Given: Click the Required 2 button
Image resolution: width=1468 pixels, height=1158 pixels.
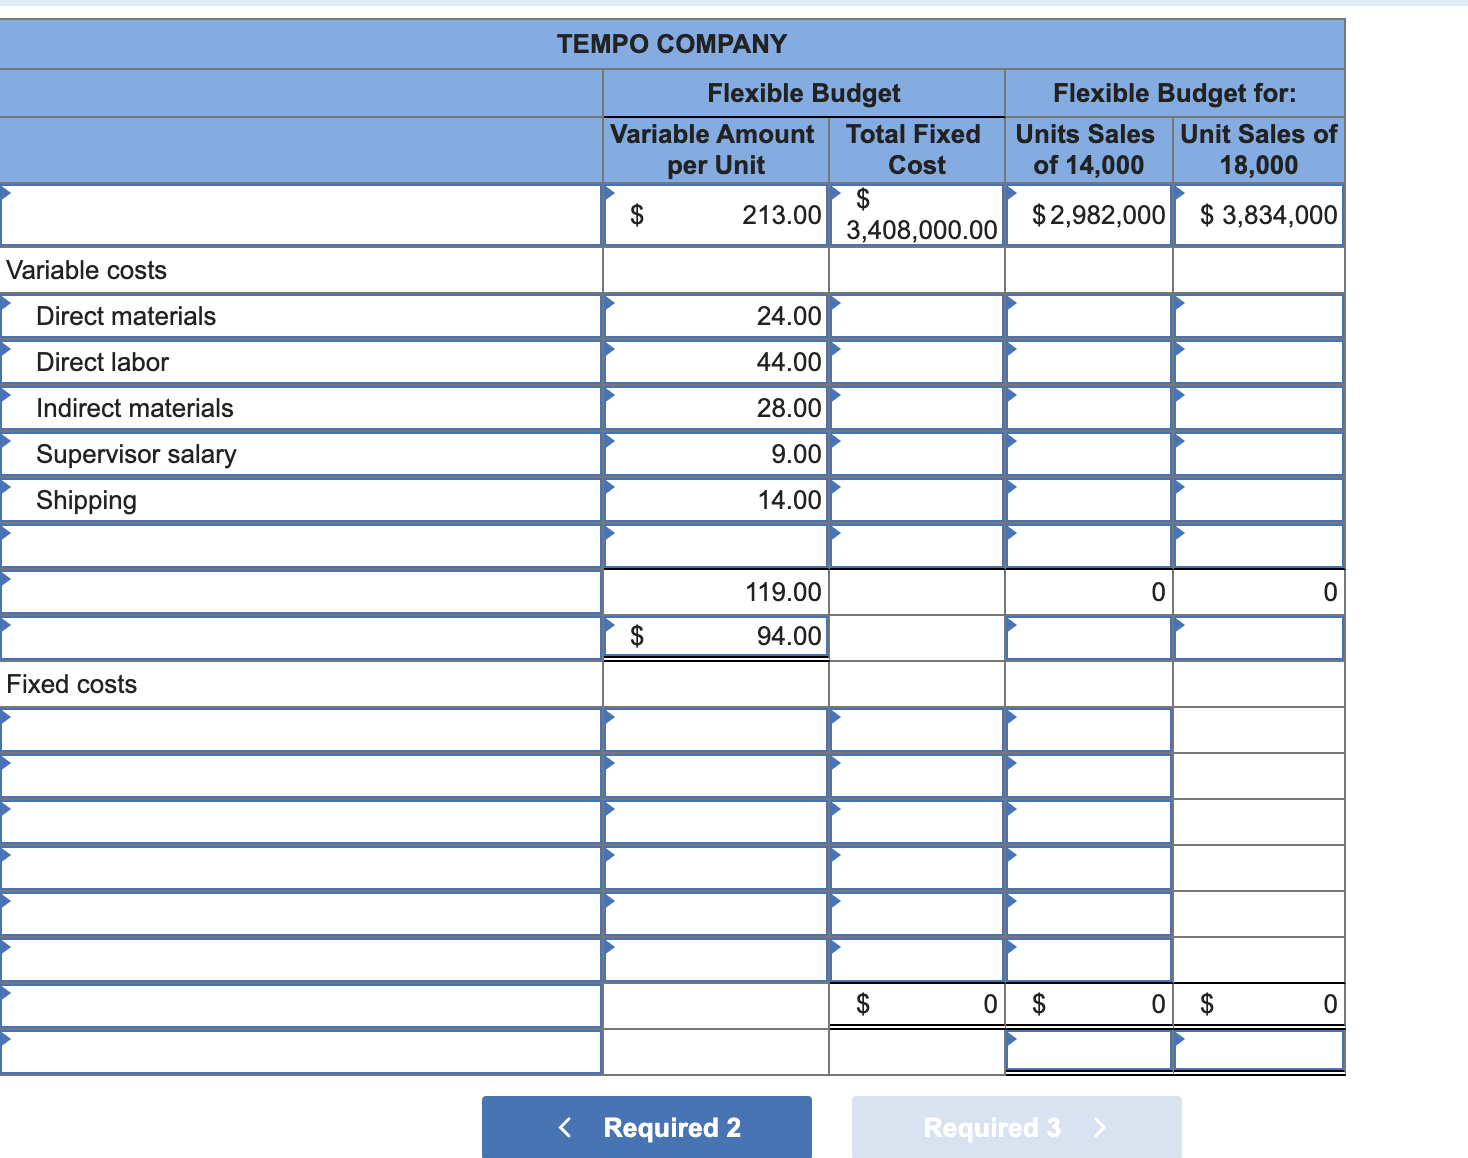Looking at the screenshot, I should click(646, 1127).
